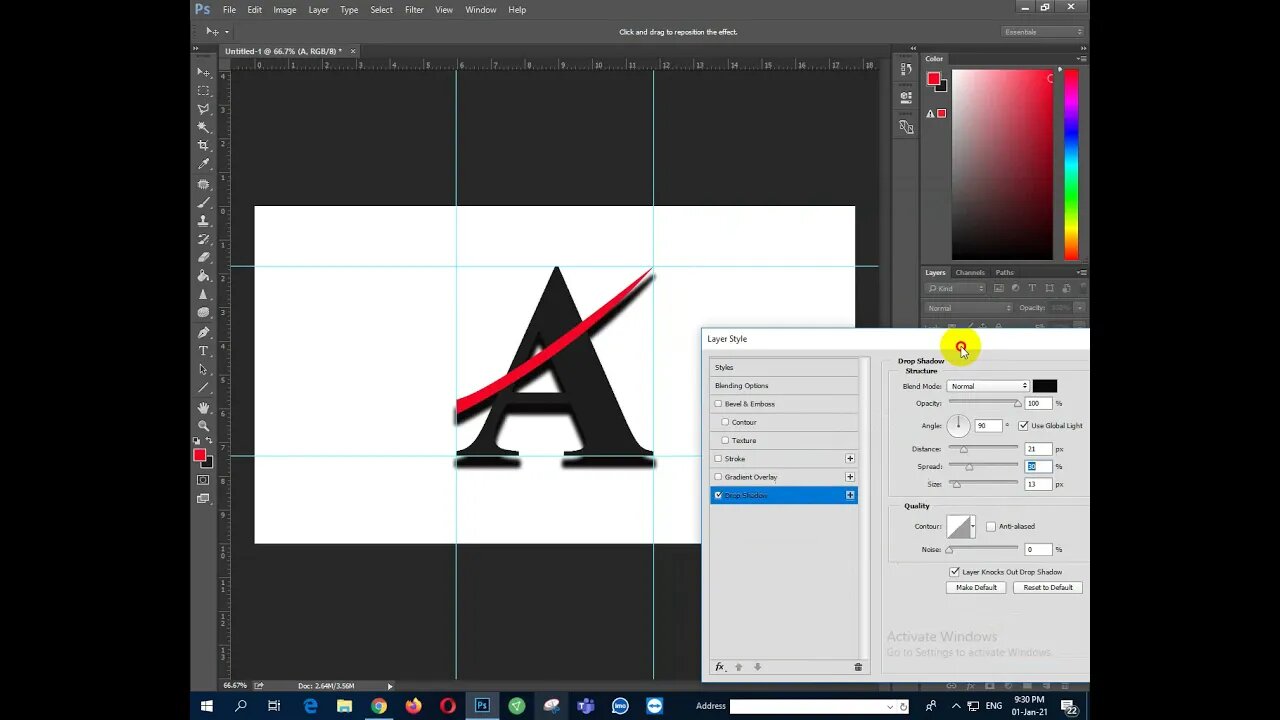This screenshot has width=1280, height=720.
Task: Enable the Anti-aliased checkbox
Action: point(991,526)
